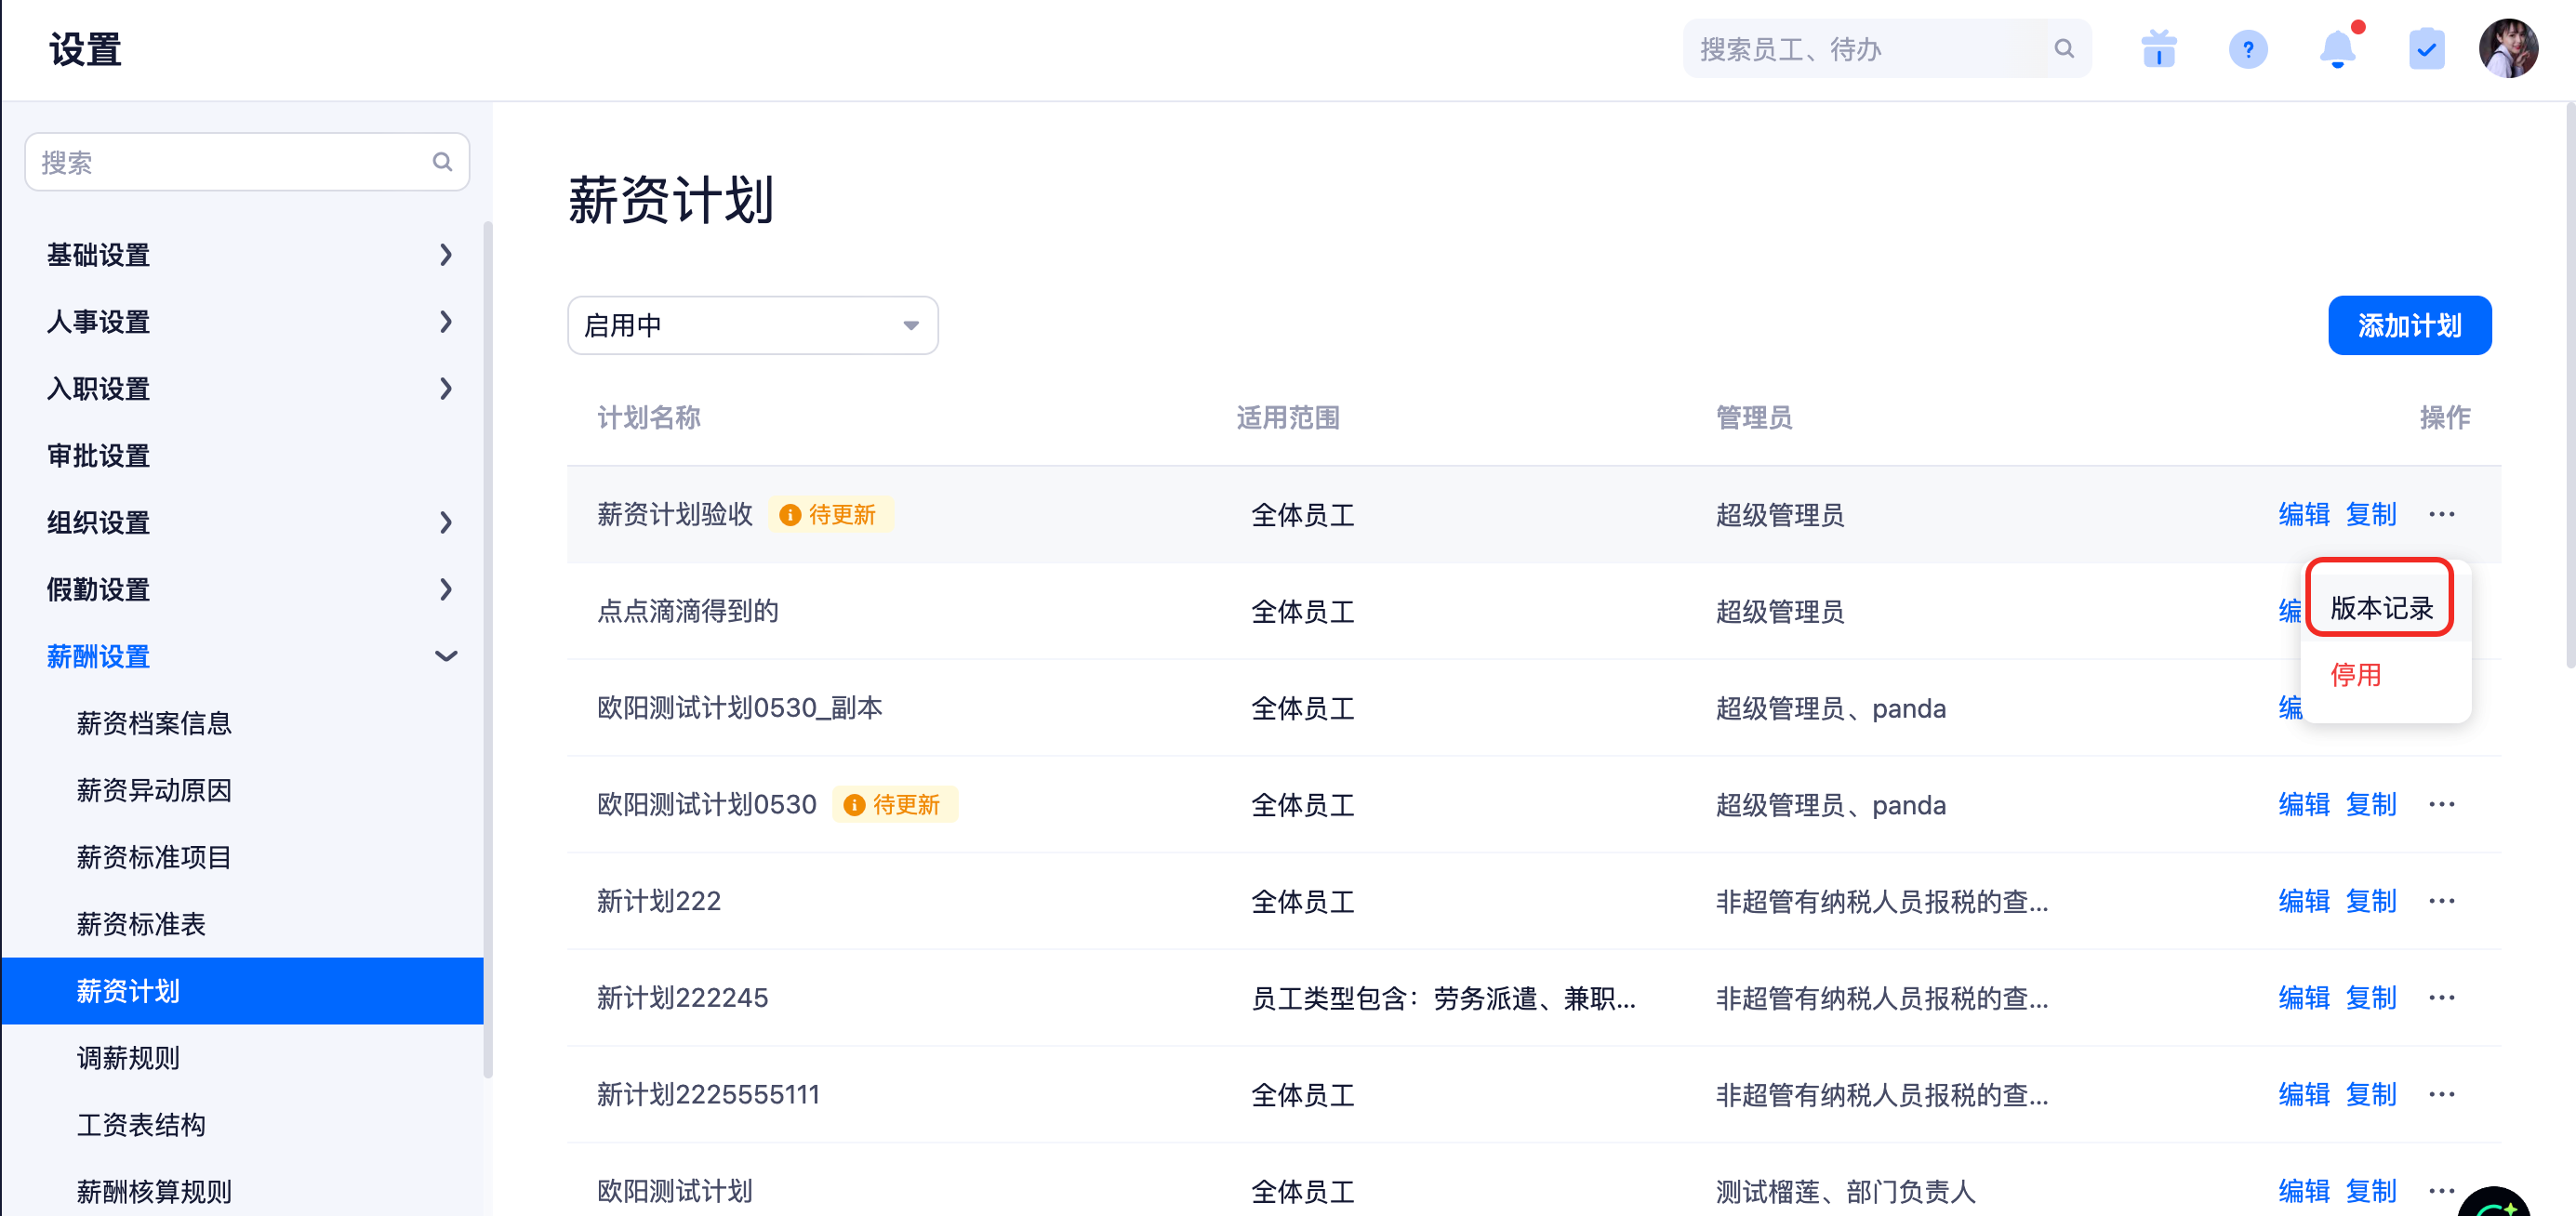Click 编辑 for 新计划222245
This screenshot has height=1216, width=2576.
click(2304, 998)
